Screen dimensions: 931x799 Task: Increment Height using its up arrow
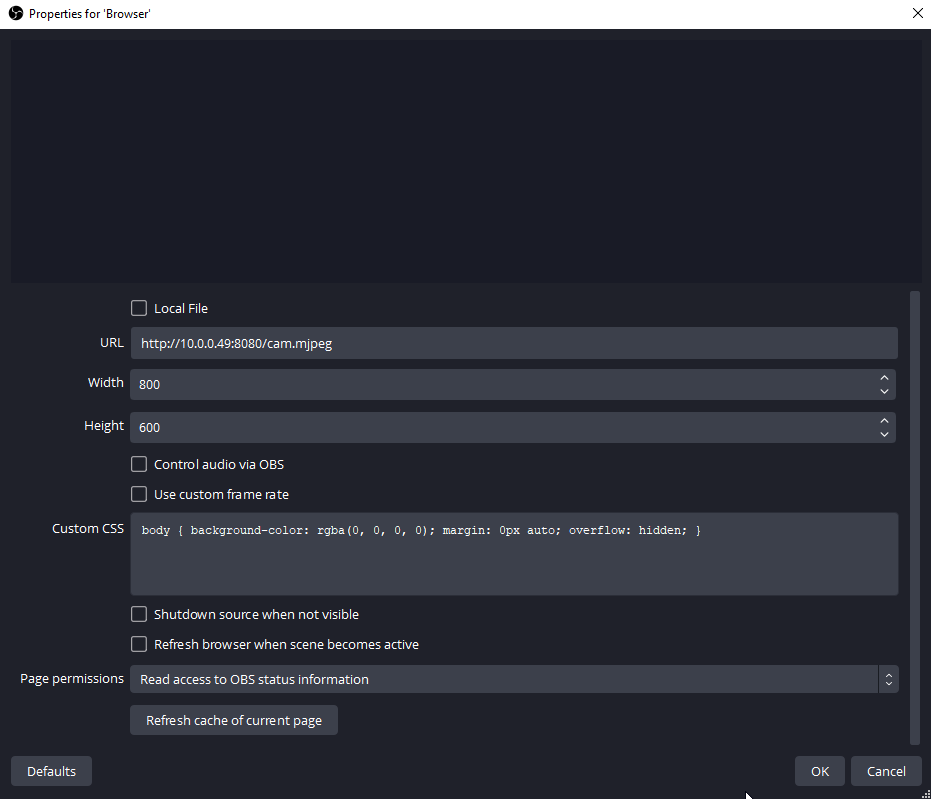tap(884, 421)
